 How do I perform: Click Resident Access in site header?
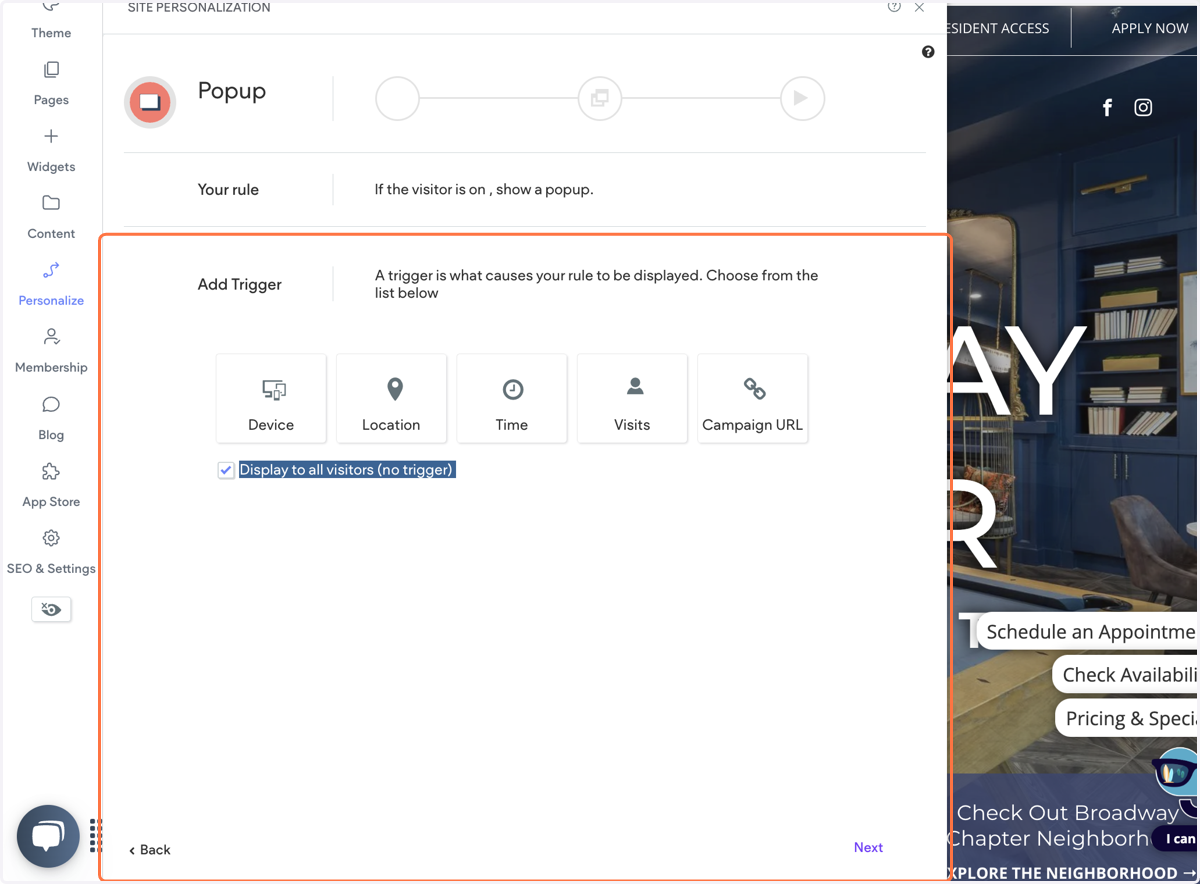click(998, 28)
